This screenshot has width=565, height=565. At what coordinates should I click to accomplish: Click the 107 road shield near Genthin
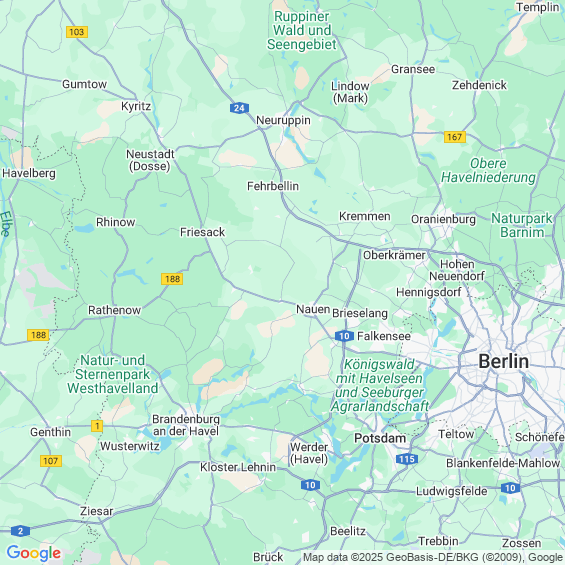coord(51,461)
